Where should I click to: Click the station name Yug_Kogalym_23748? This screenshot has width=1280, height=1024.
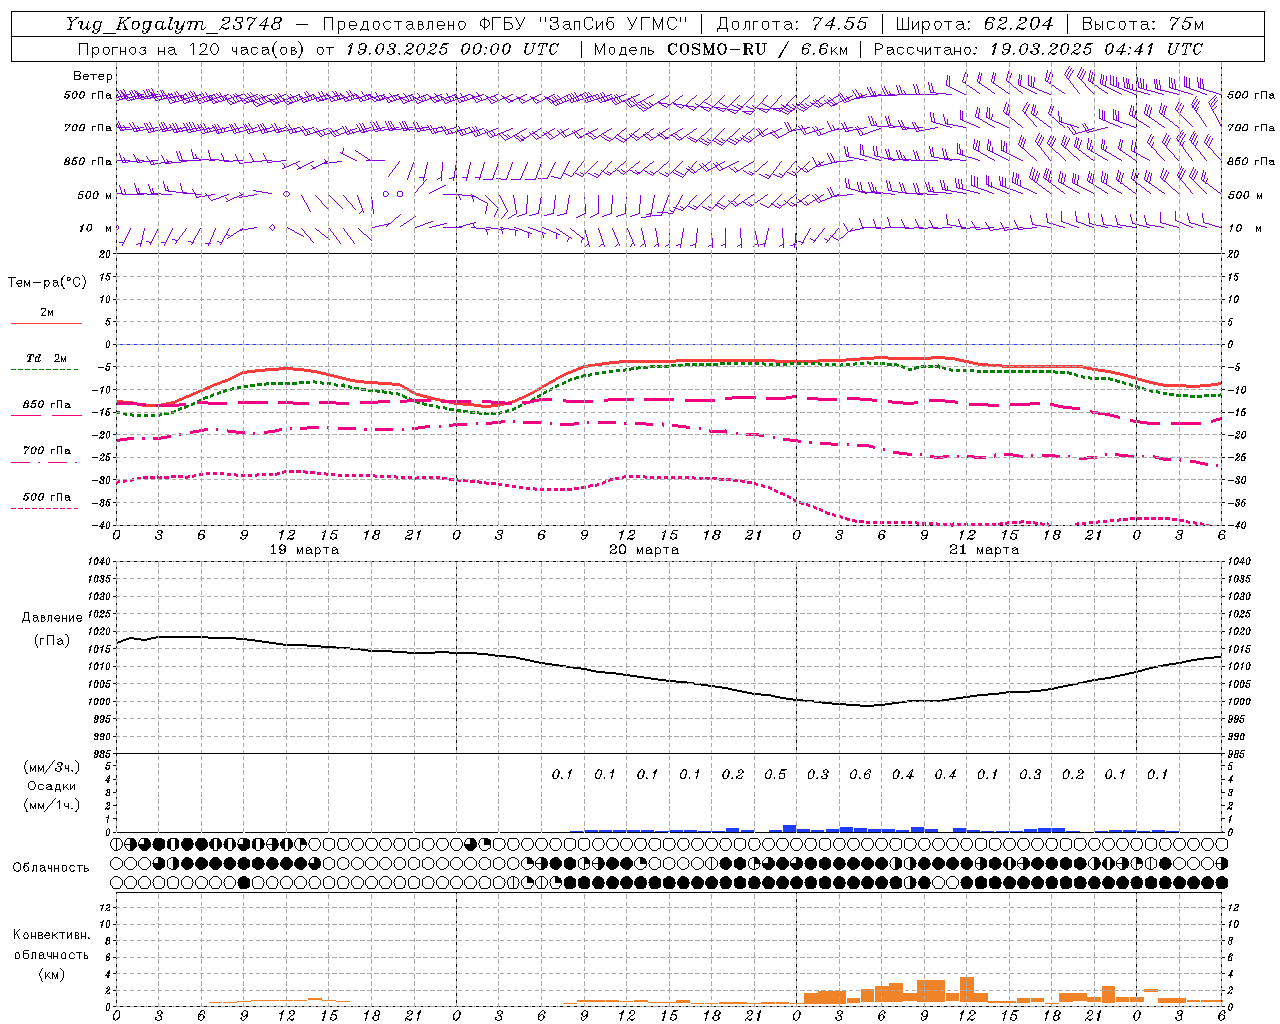[174, 24]
